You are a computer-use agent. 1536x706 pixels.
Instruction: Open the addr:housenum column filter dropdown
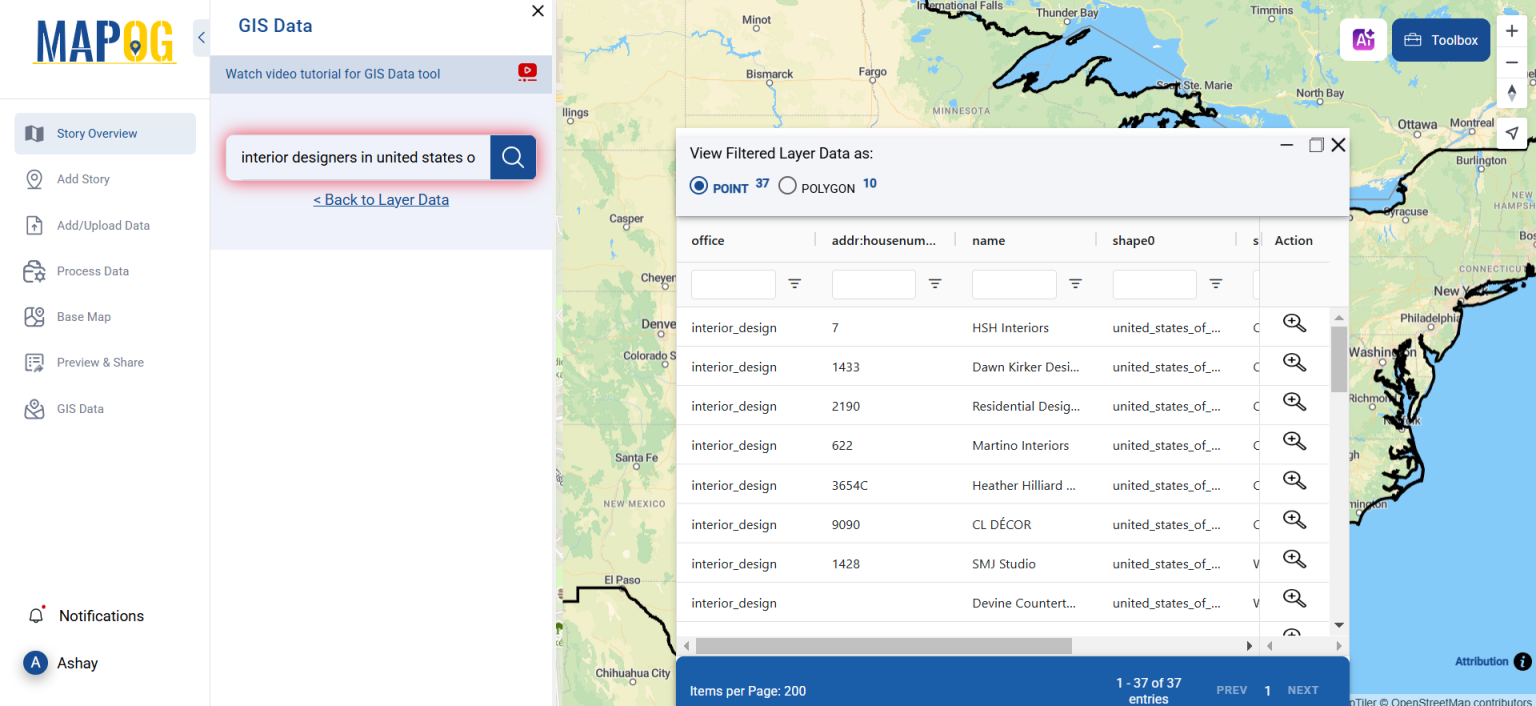[x=936, y=284]
